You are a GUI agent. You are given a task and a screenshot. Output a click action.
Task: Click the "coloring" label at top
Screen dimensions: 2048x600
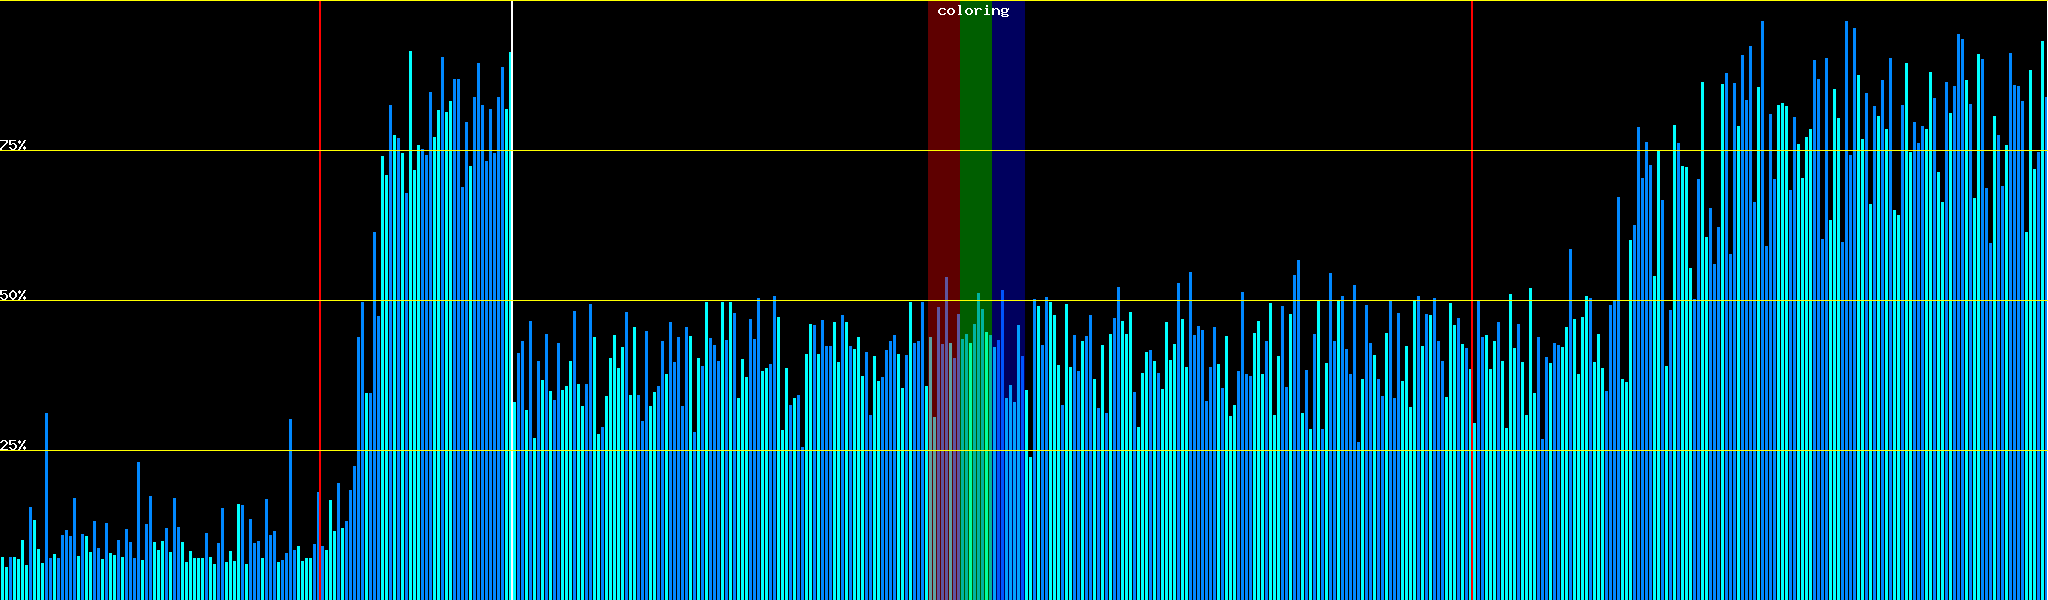[973, 11]
